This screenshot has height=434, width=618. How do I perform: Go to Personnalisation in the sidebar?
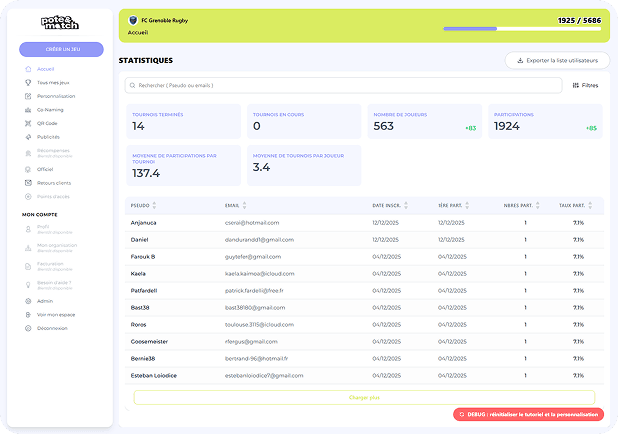tap(56, 96)
